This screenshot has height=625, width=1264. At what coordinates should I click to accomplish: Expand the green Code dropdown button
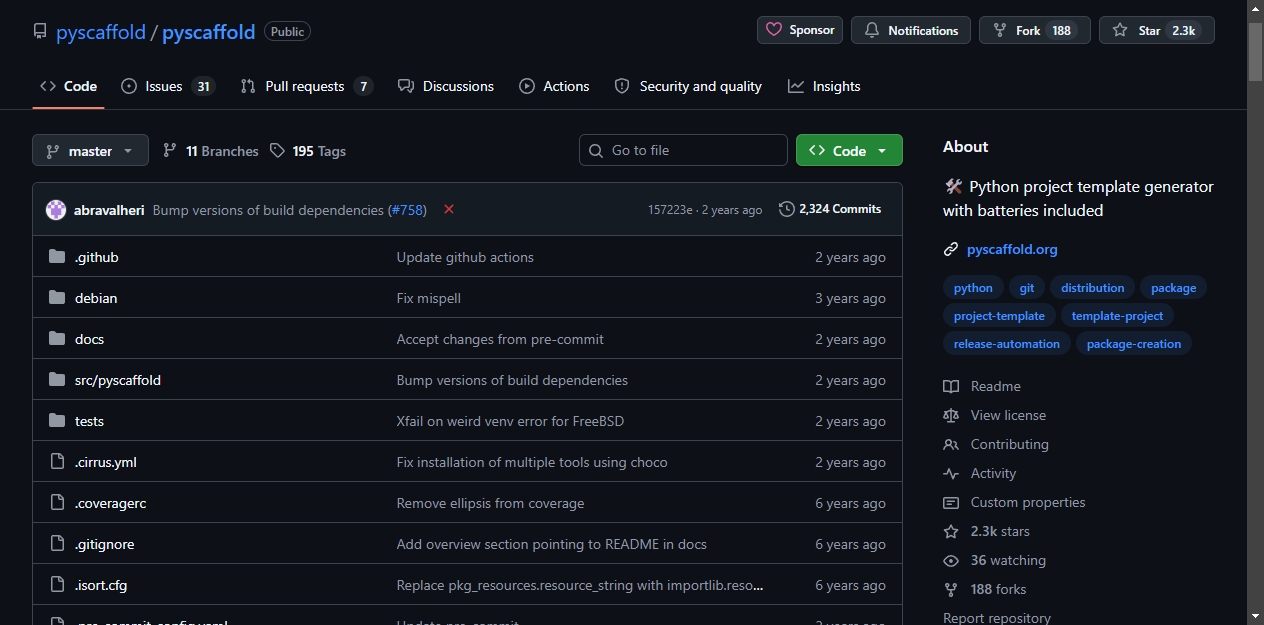coord(849,150)
